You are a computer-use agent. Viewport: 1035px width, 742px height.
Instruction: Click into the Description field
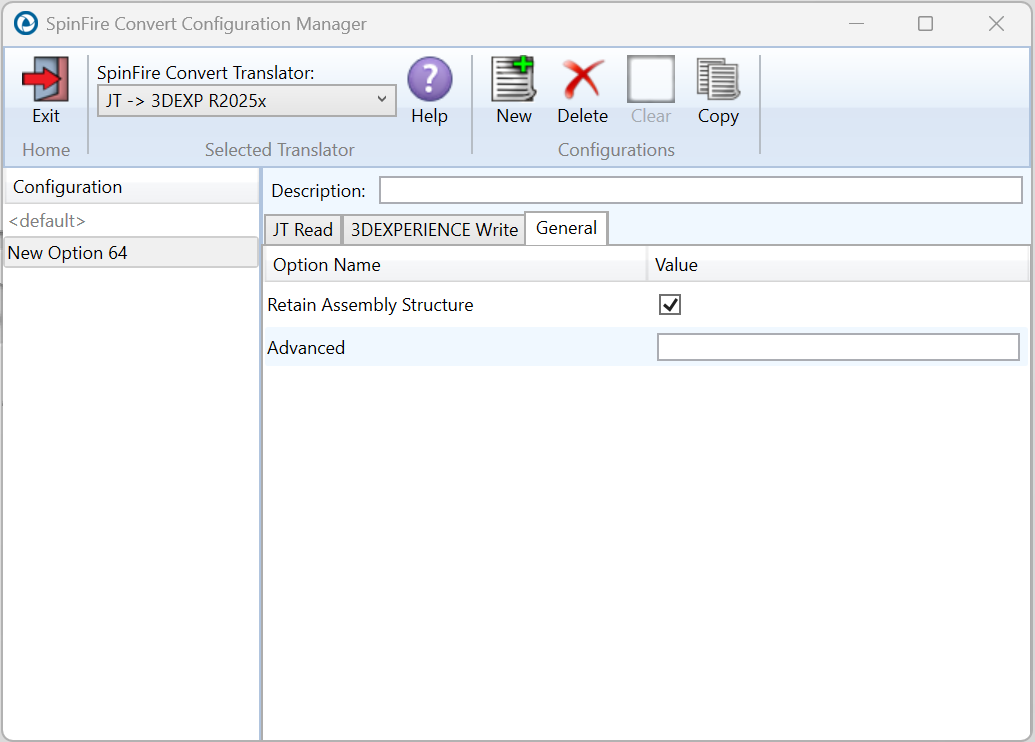click(x=701, y=190)
